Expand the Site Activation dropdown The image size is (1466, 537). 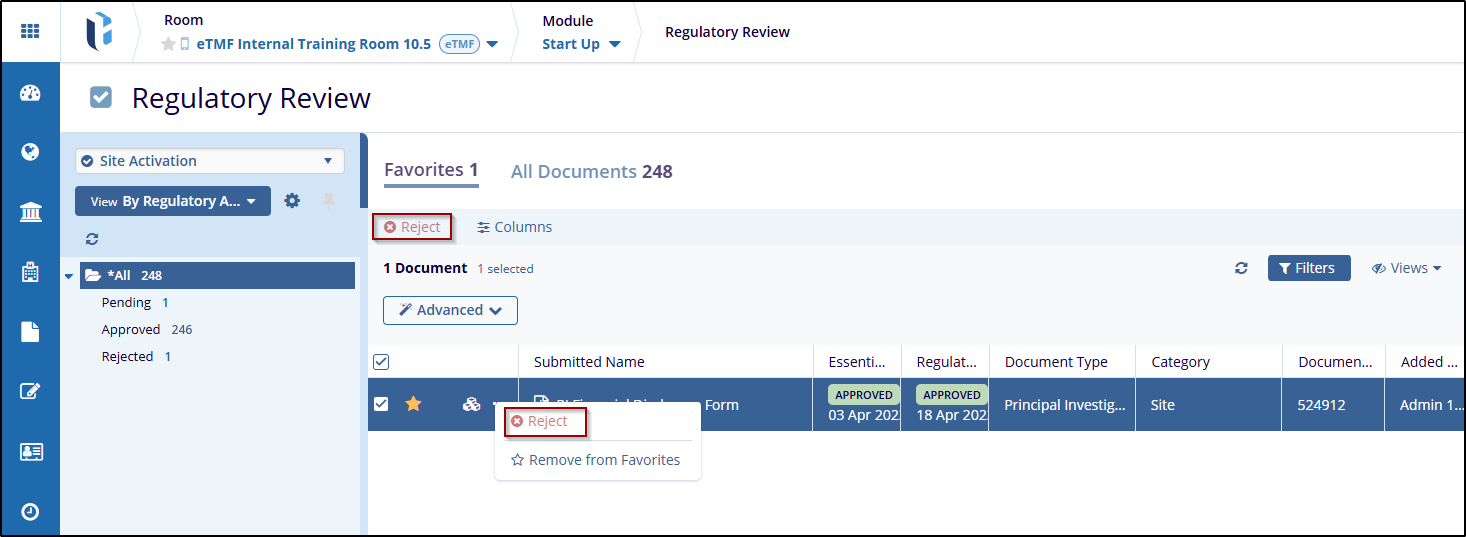(x=210, y=161)
